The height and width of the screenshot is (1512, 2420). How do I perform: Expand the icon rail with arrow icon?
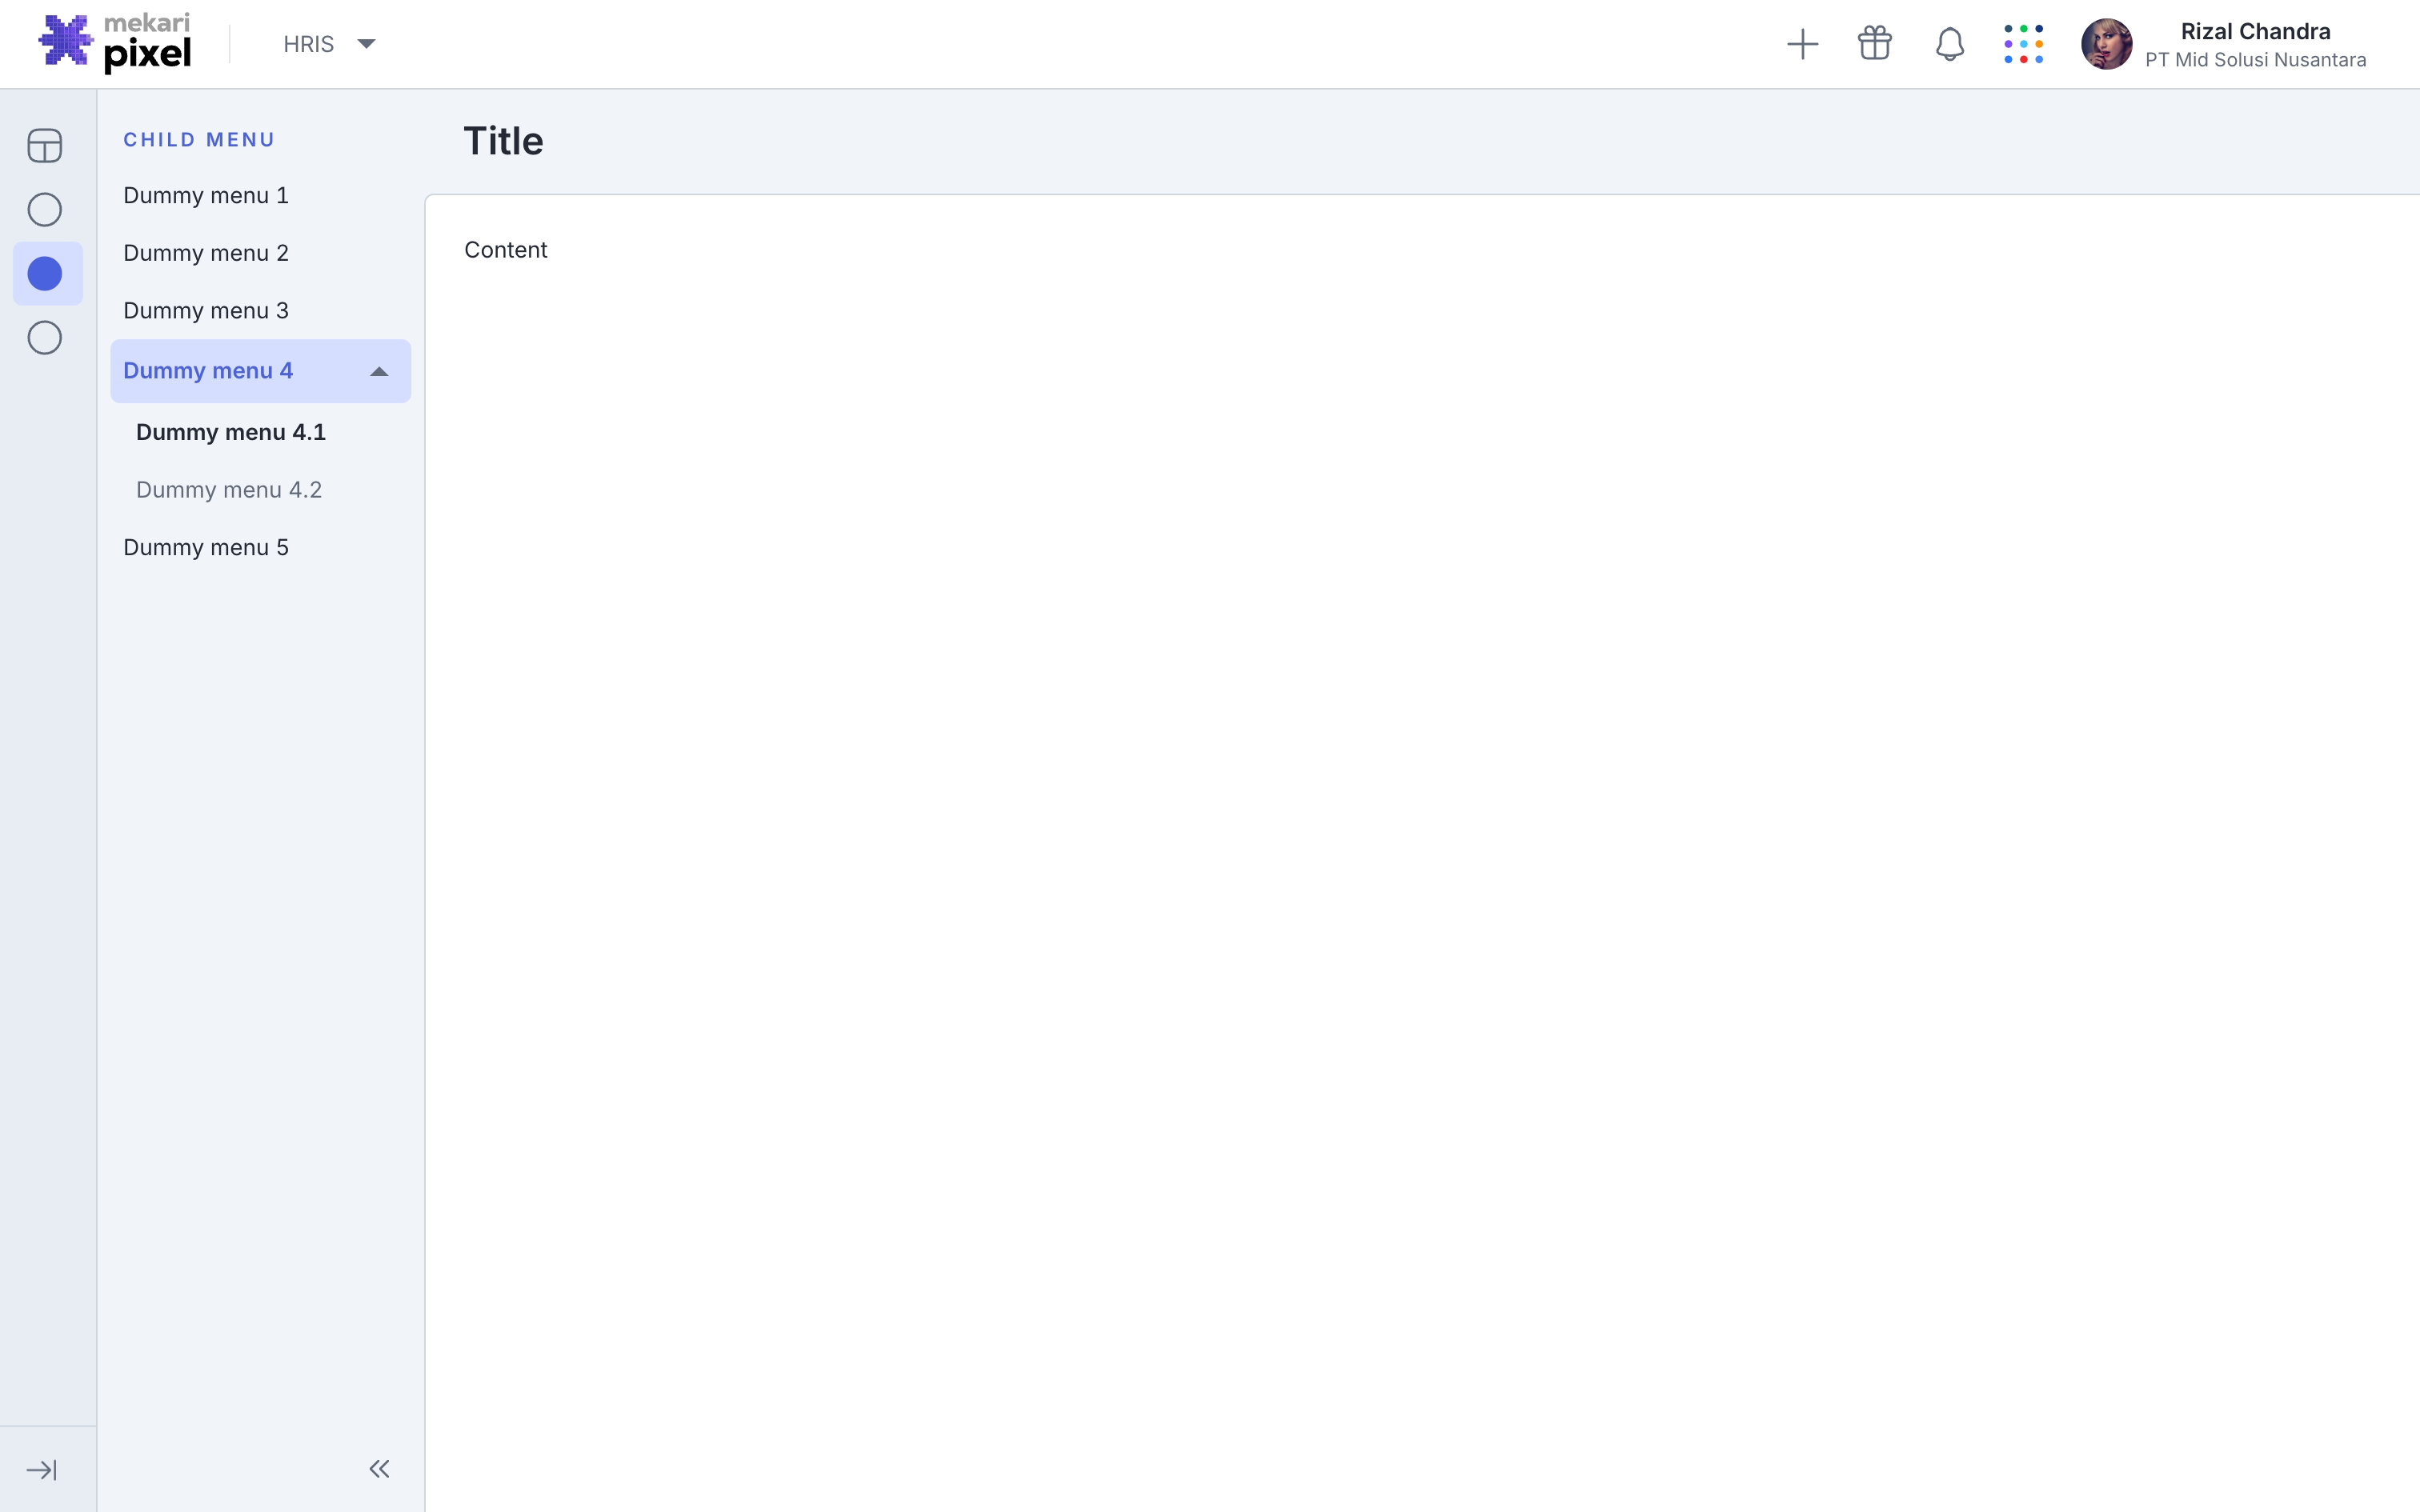pyautogui.click(x=42, y=1470)
